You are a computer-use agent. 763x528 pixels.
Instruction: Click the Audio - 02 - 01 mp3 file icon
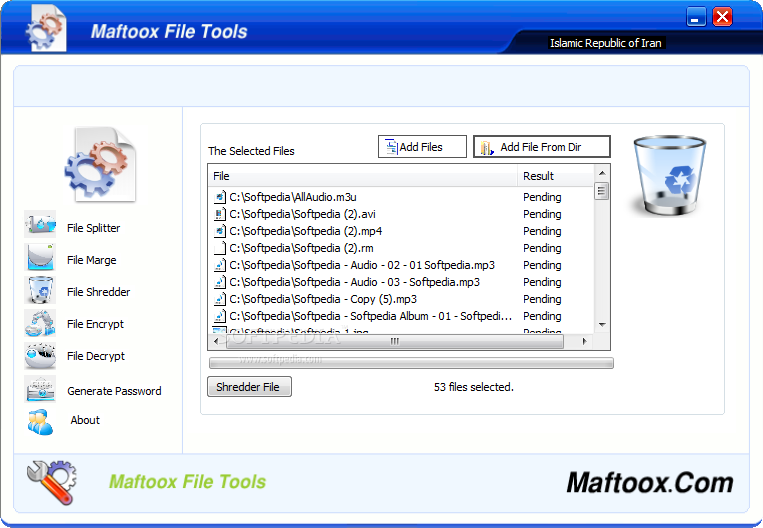[x=220, y=265]
